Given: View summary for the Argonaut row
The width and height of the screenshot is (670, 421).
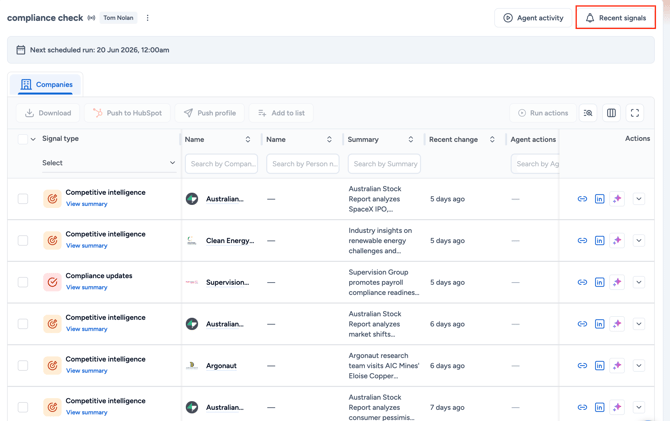Looking at the screenshot, I should 87,371.
